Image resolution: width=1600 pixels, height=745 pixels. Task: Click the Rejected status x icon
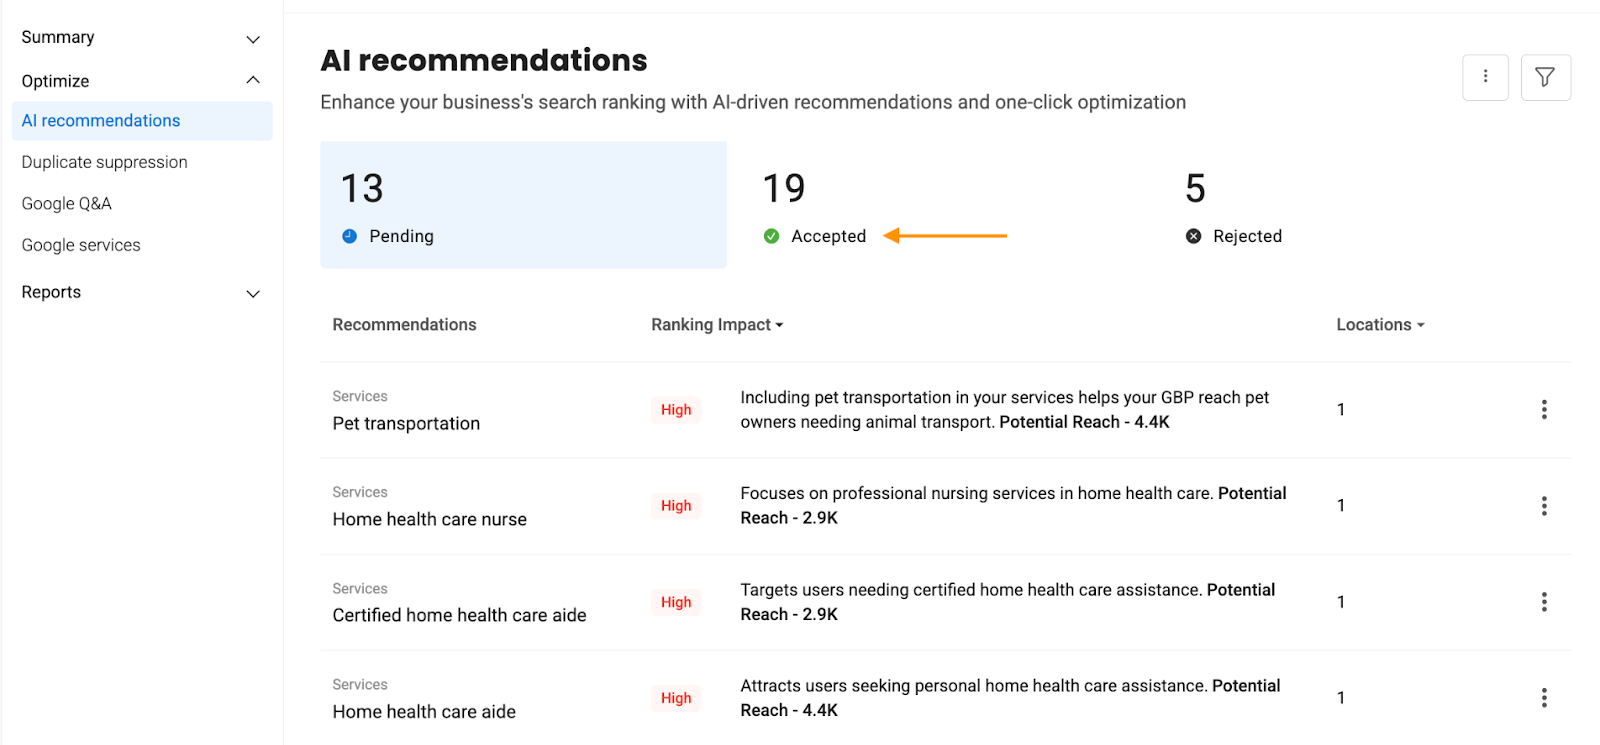point(1193,236)
